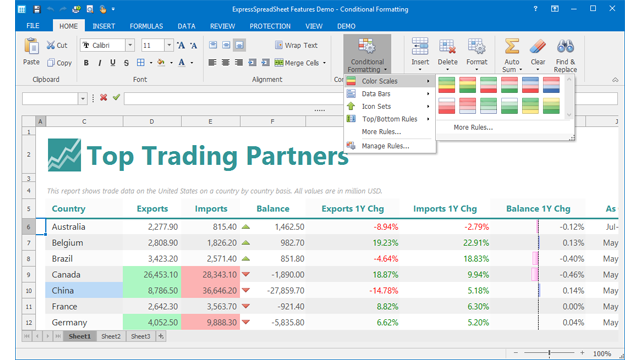
Task: Select the first green-yellow-red color scale
Action: (447, 85)
